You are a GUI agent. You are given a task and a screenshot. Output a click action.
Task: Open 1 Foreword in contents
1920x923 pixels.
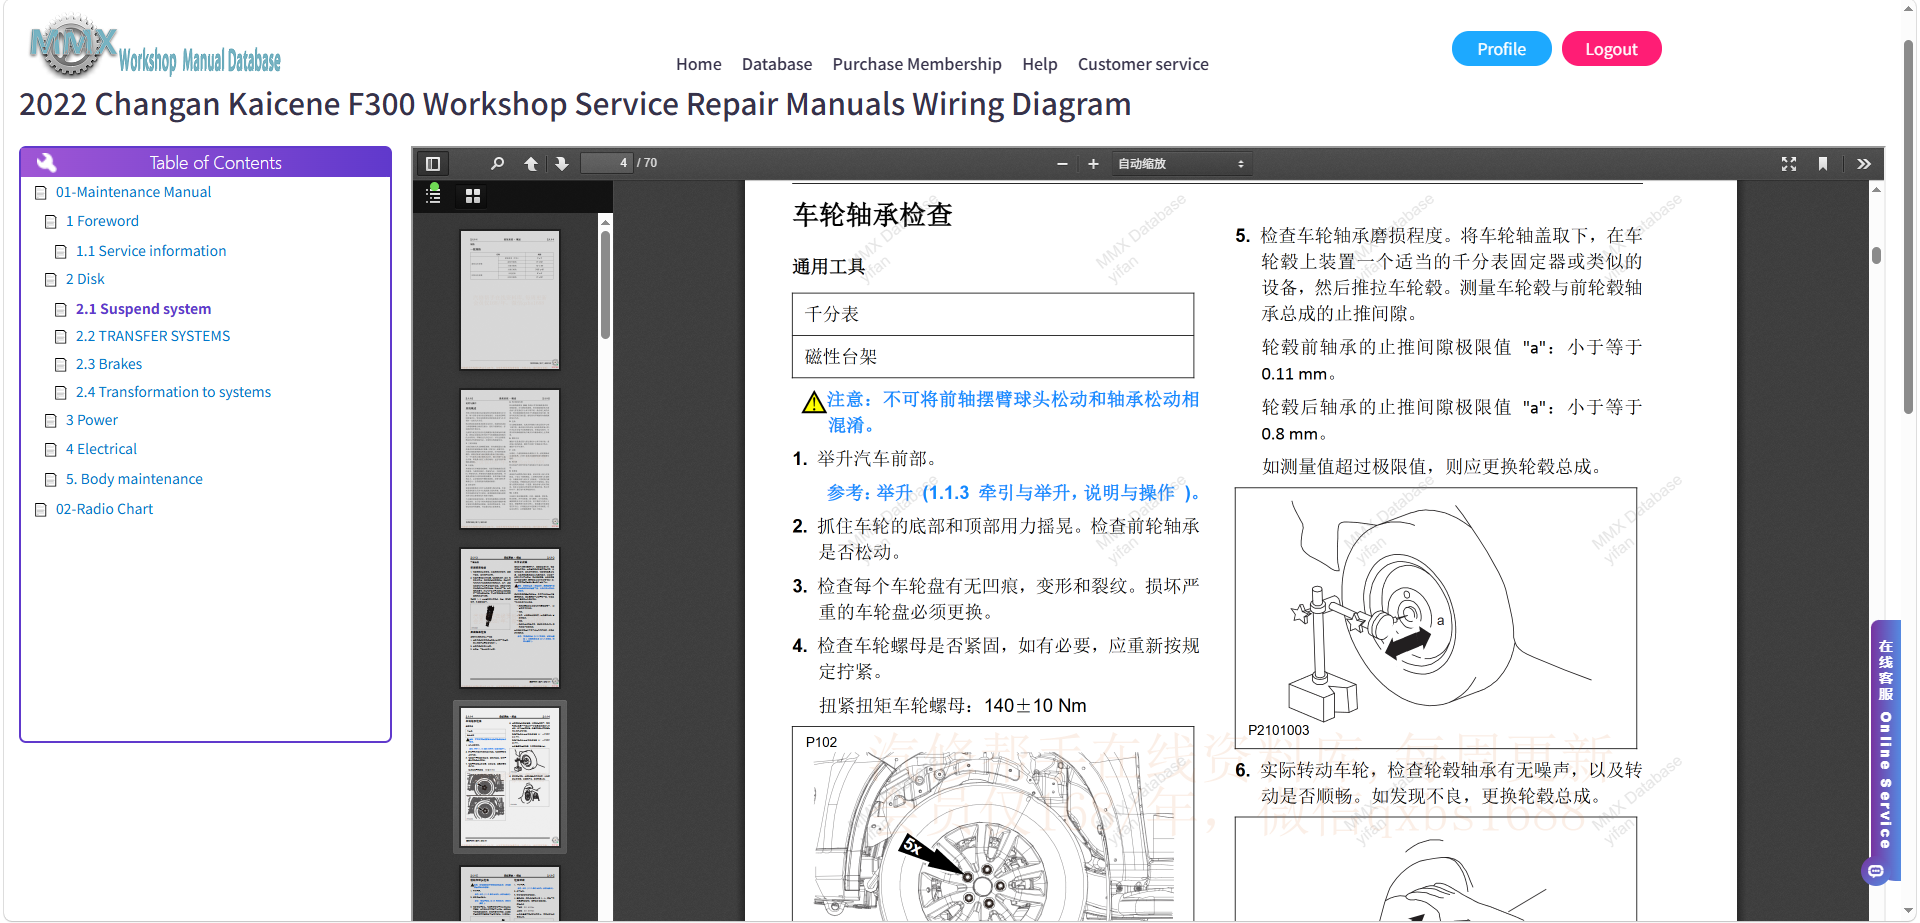pyautogui.click(x=102, y=221)
